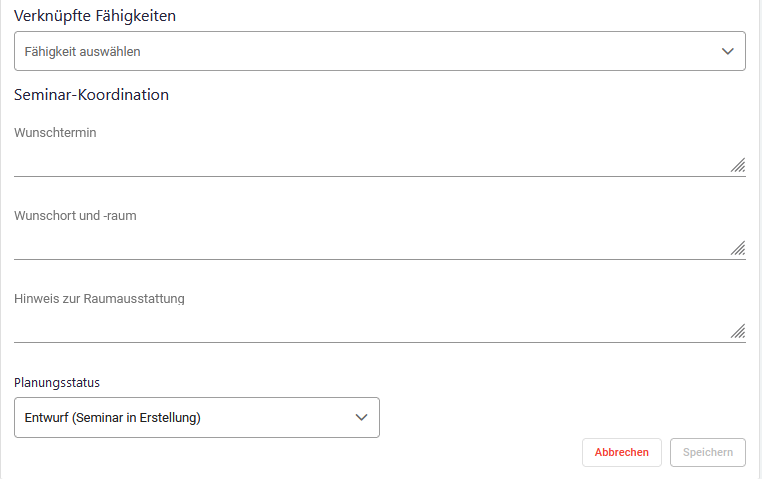
Task: Click the resize grip of the Raumausstattung field
Action: [737, 332]
